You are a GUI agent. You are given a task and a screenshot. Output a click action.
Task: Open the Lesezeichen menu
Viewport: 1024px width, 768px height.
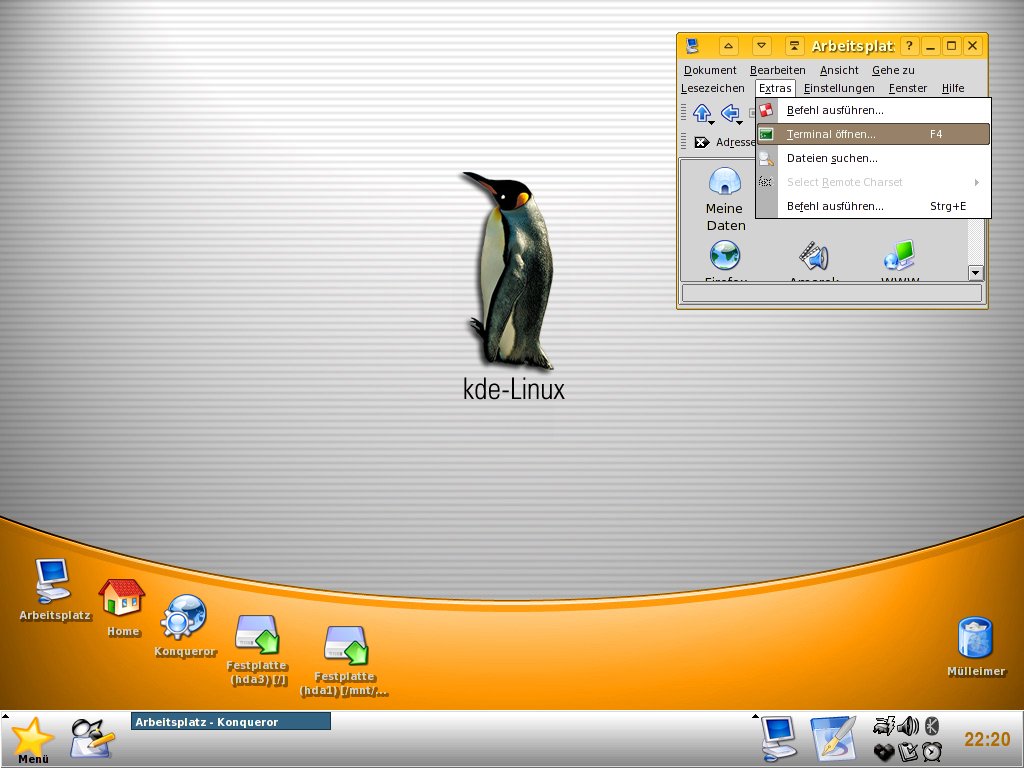point(712,88)
